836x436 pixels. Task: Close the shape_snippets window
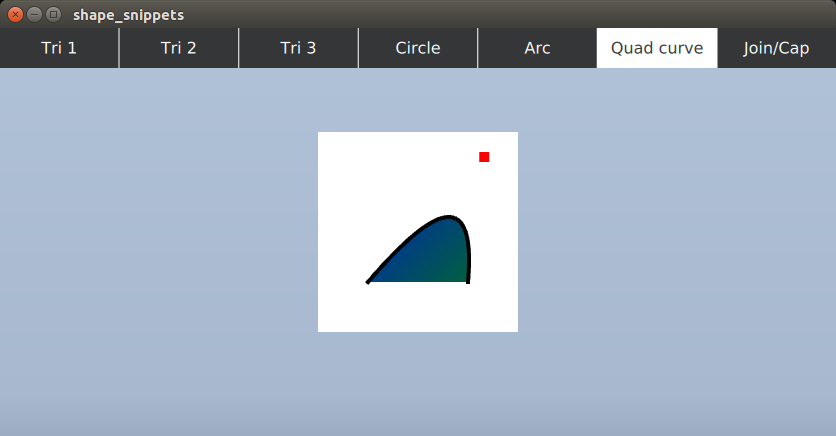pos(15,15)
